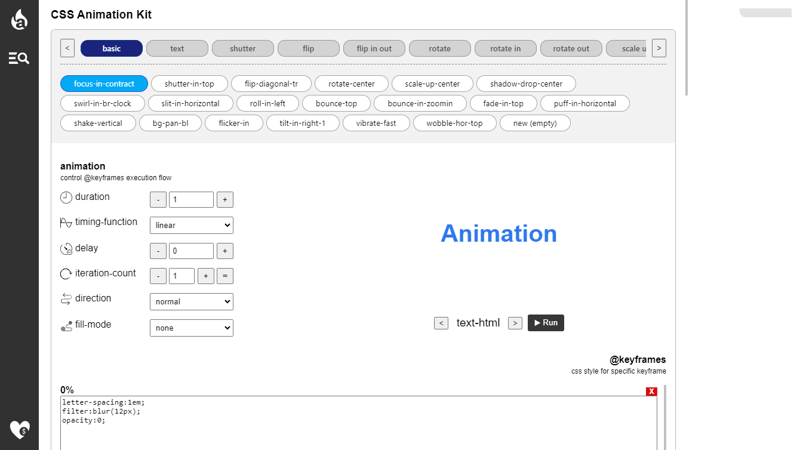This screenshot has width=800, height=450.
Task: Click the delay timer icon
Action: pos(66,249)
